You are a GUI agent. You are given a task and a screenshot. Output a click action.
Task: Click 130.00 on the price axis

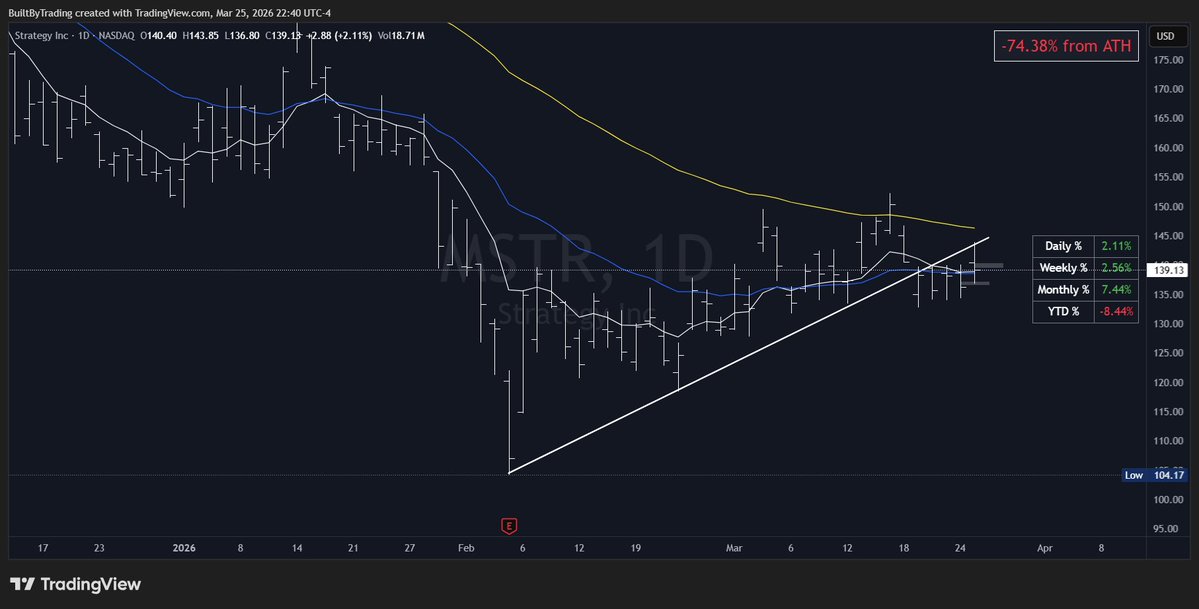click(x=1166, y=324)
